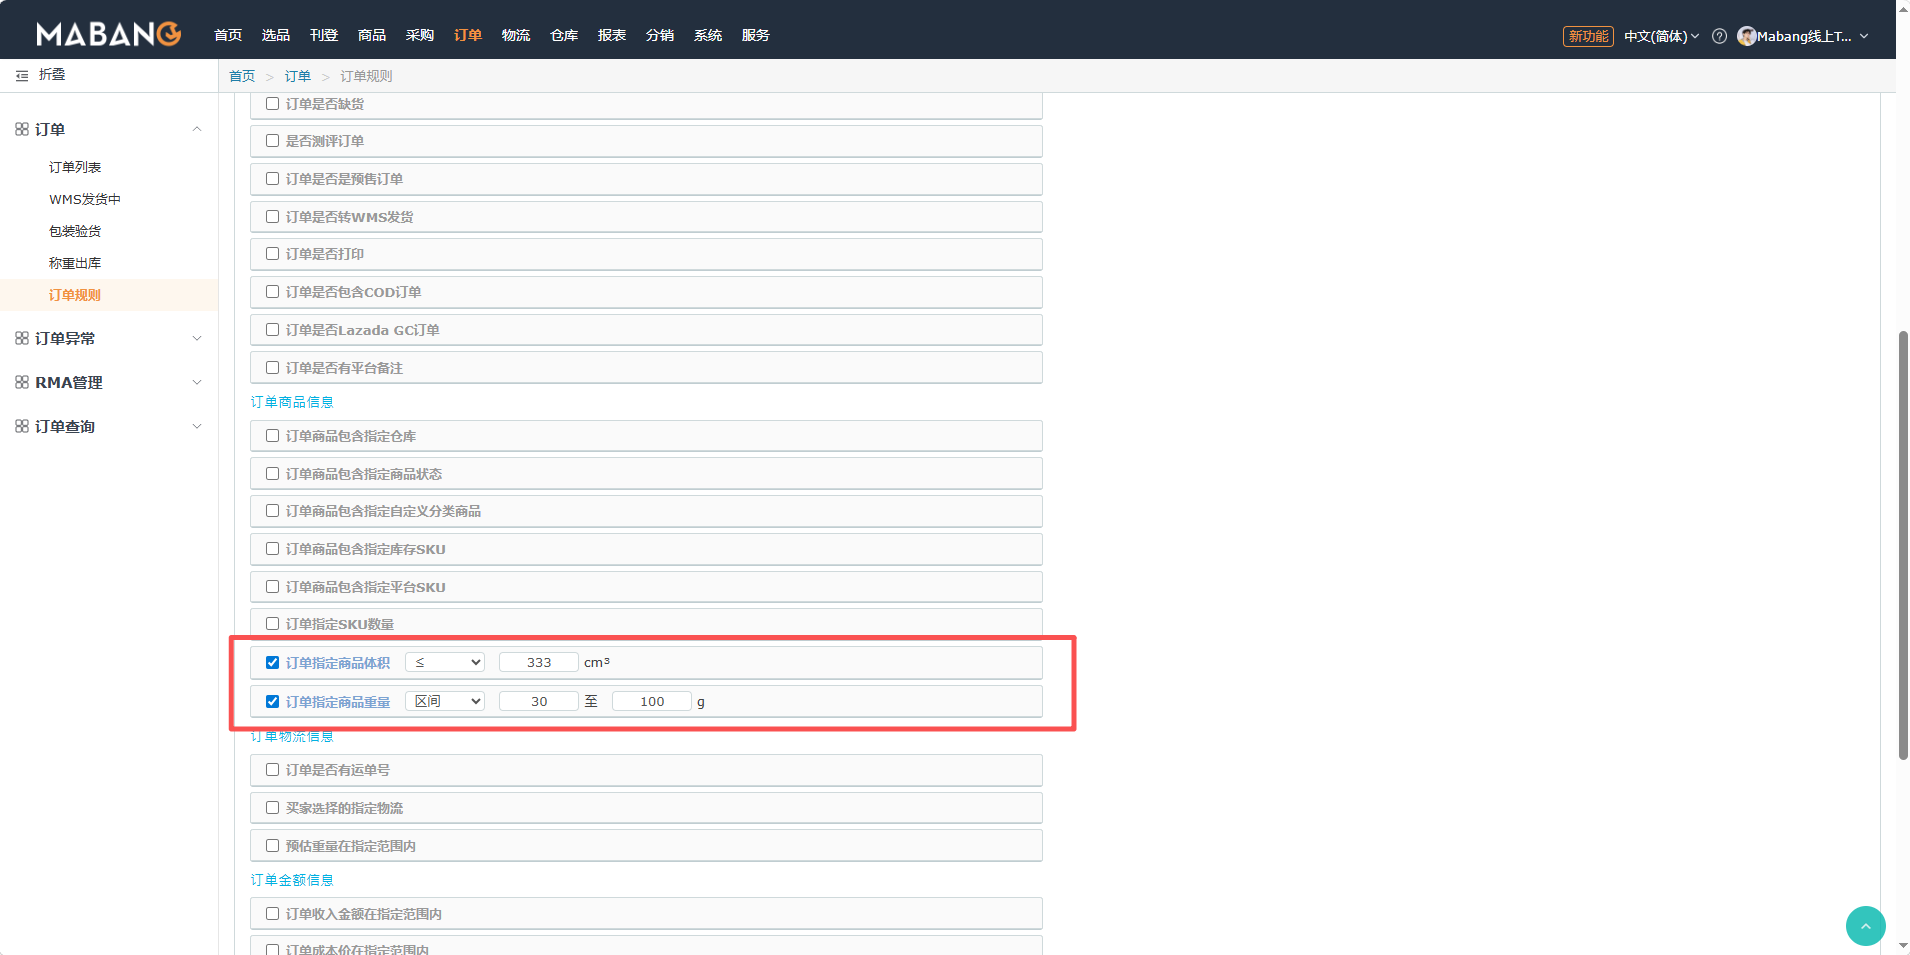Check the 订单是否是预售订单 checkbox
1910x955 pixels.
tap(272, 179)
